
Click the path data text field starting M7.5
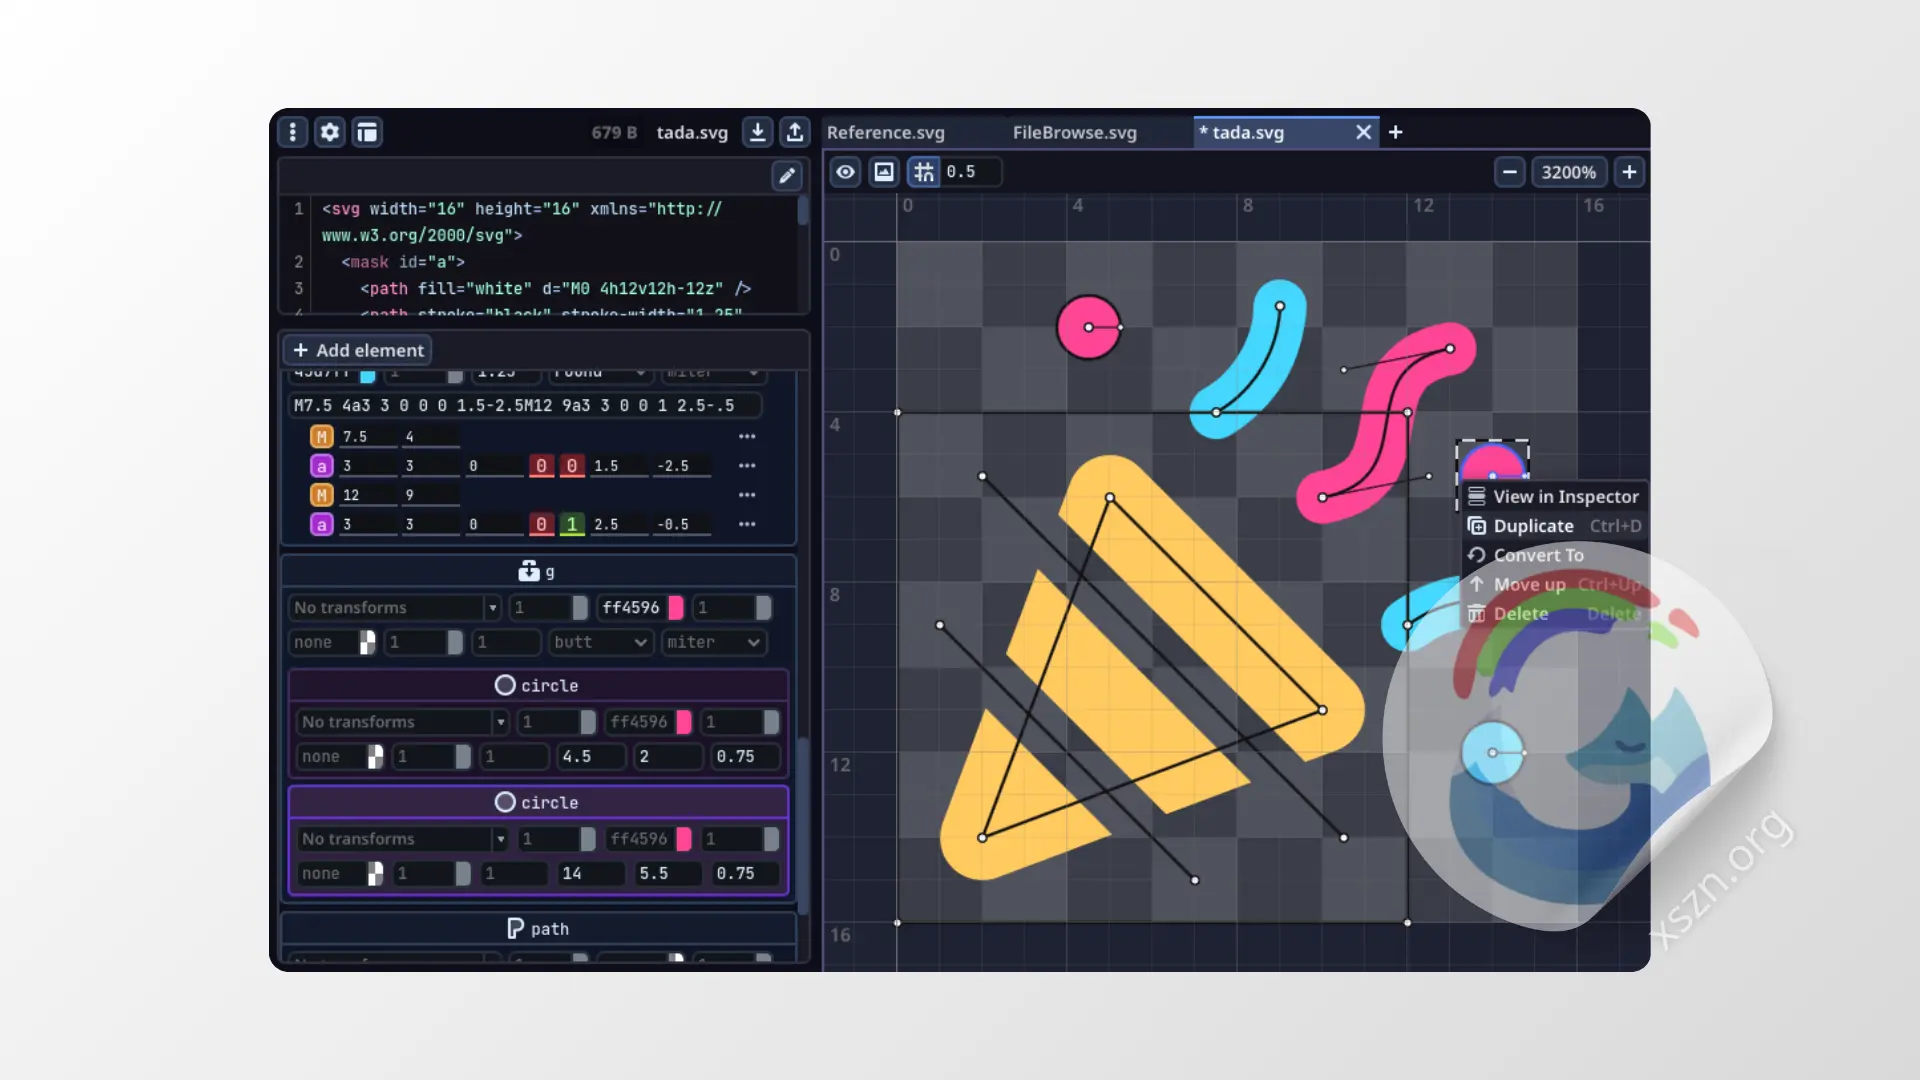[x=524, y=405]
